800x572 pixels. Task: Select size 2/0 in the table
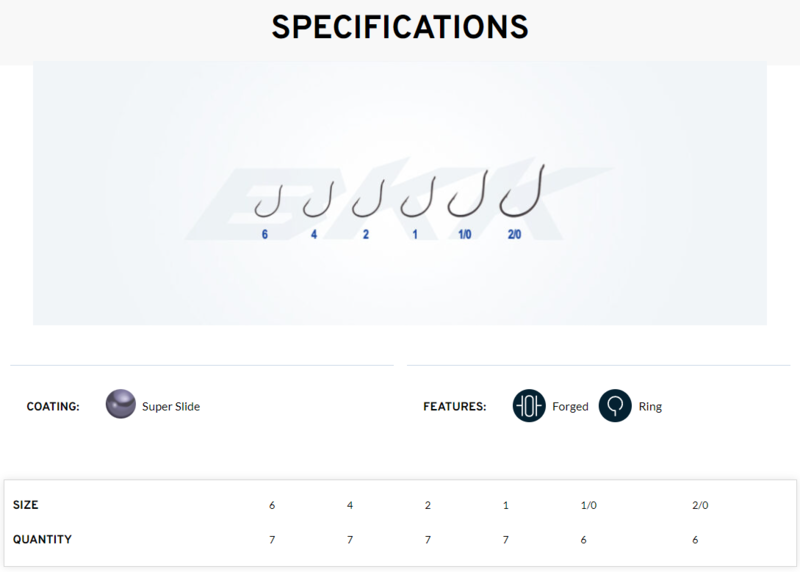point(699,505)
